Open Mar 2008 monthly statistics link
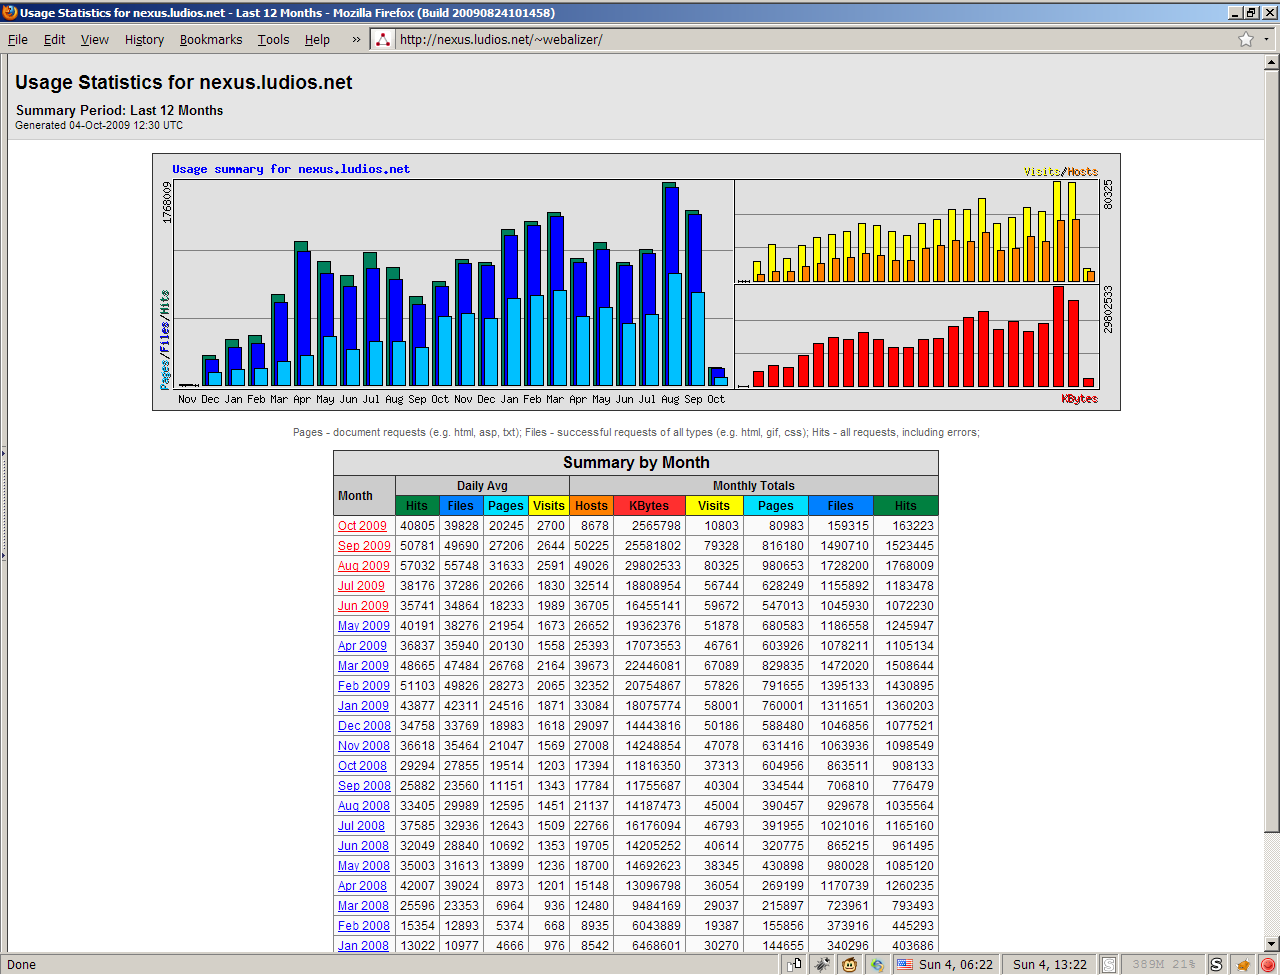 (363, 906)
